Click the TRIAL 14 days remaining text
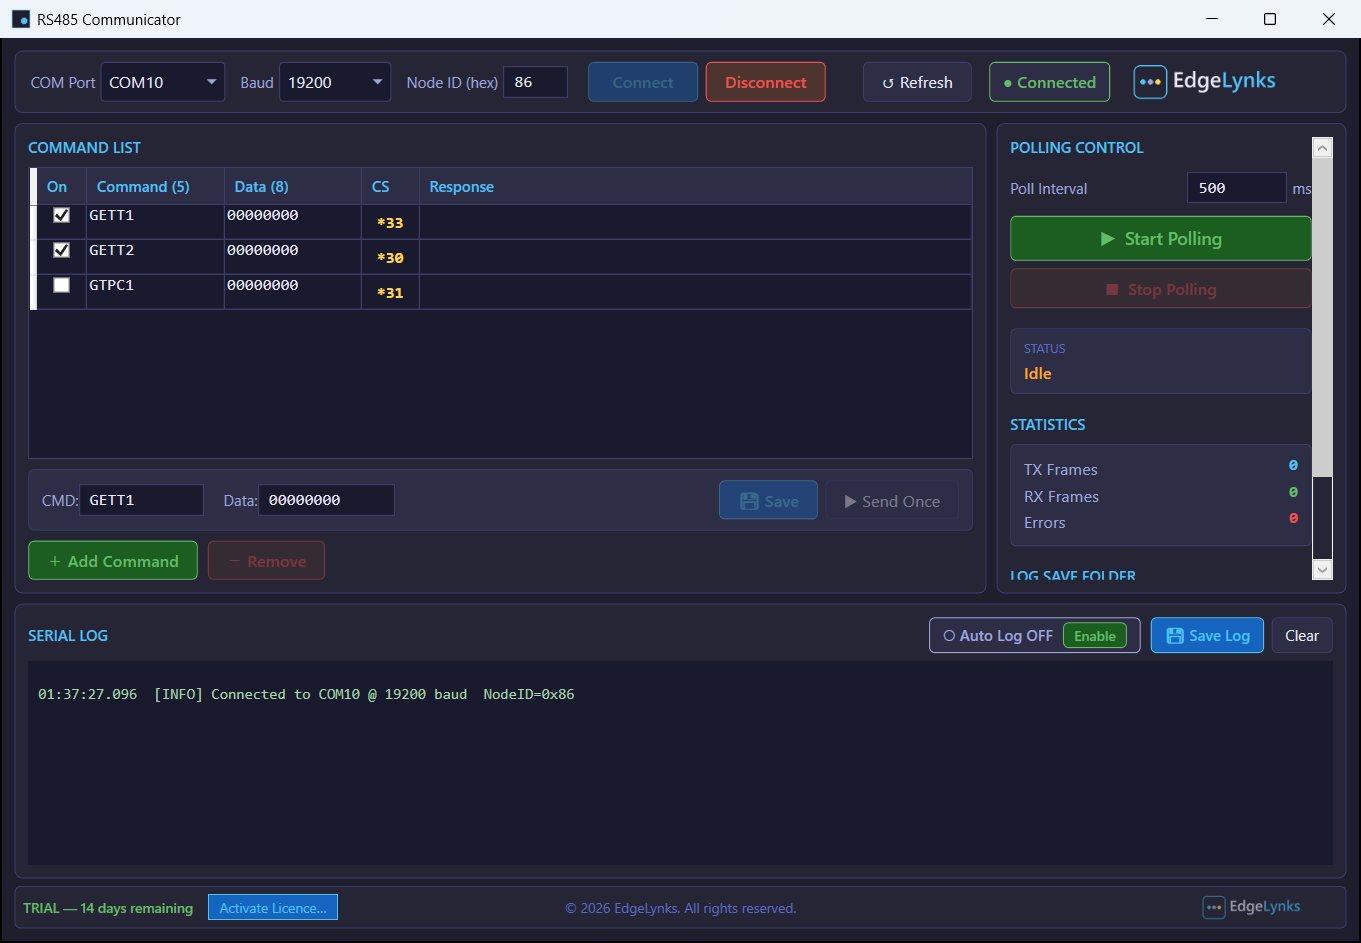Viewport: 1361px width, 943px height. 108,908
